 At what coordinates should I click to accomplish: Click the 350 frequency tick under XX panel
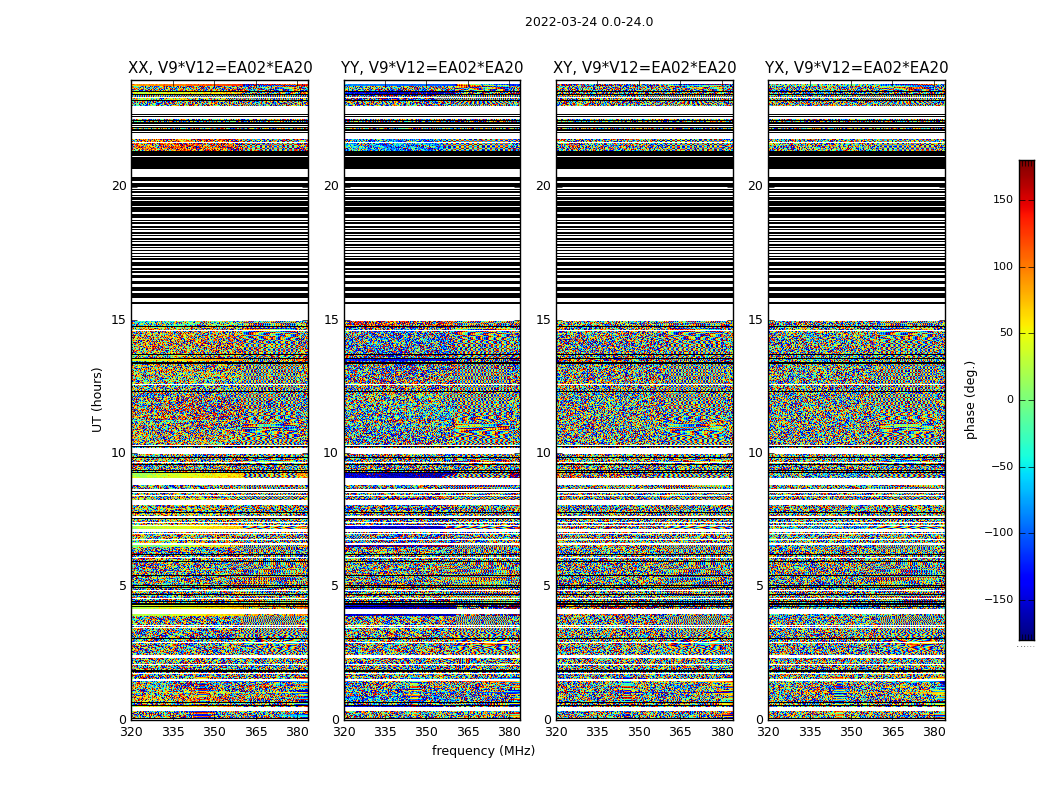tap(214, 732)
